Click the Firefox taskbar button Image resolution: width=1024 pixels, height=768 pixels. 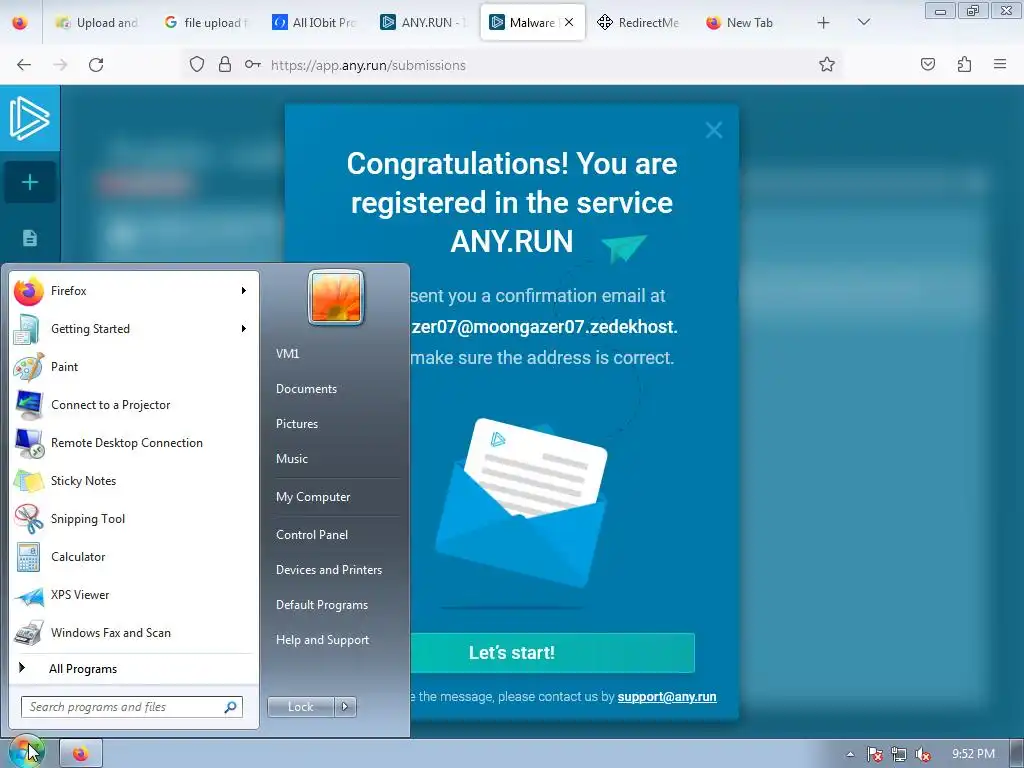tap(81, 754)
